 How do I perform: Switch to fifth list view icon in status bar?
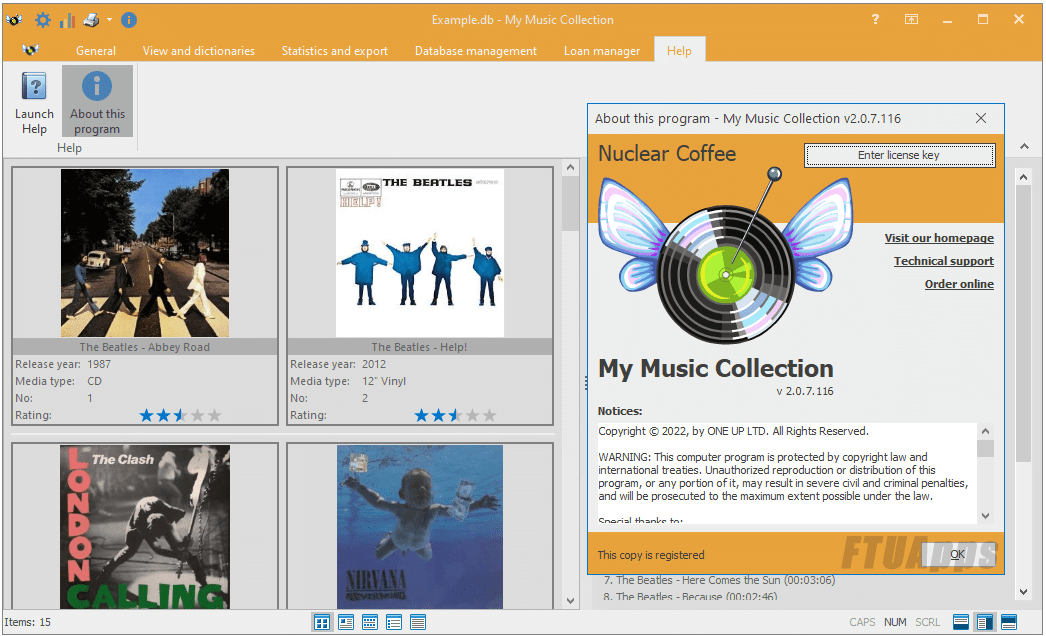[418, 623]
